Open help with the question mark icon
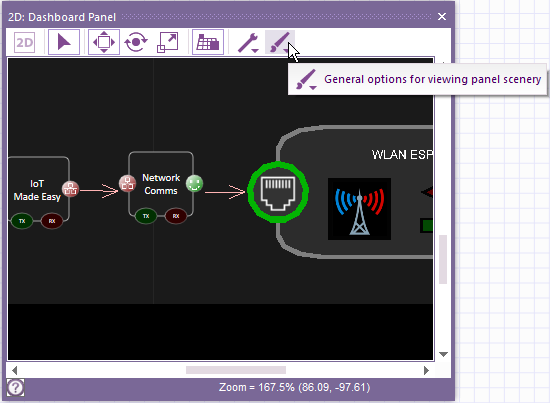This screenshot has width=550, height=403. point(15,388)
